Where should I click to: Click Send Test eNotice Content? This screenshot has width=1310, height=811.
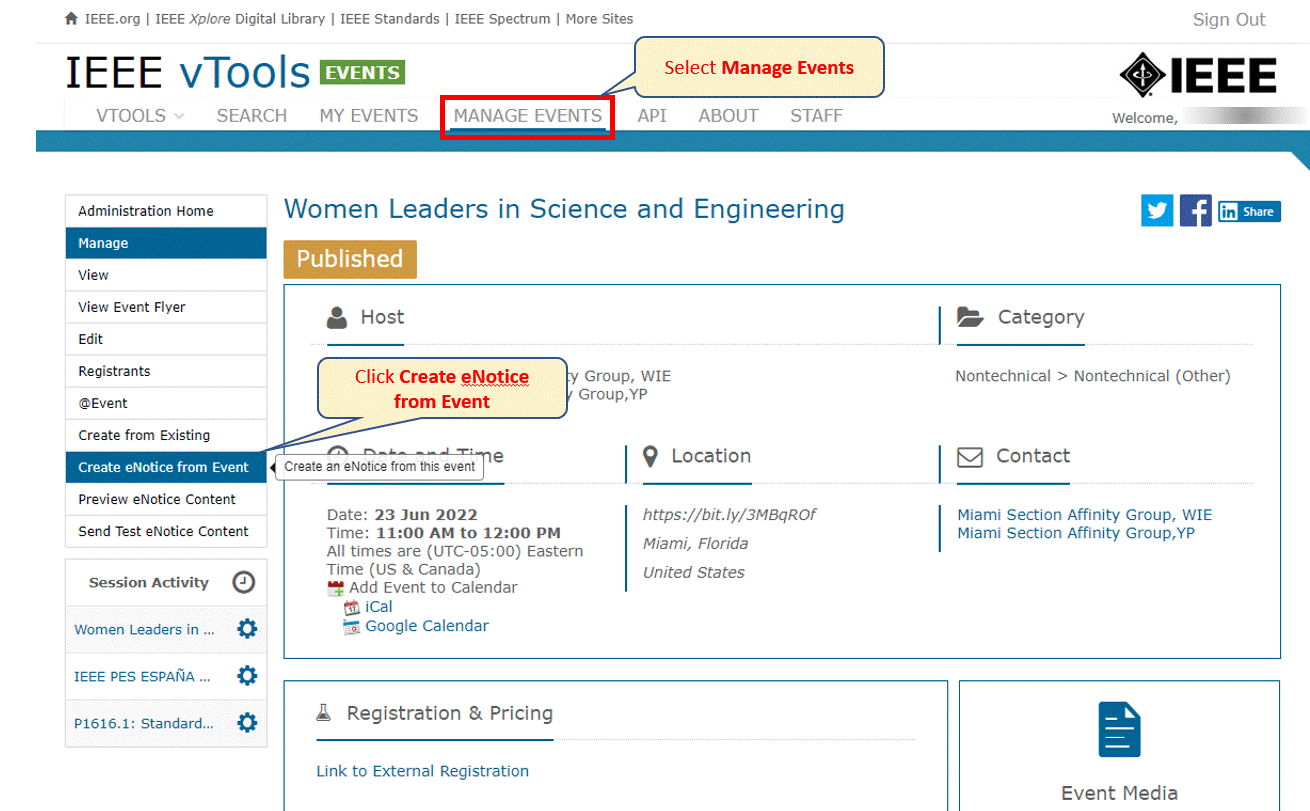(x=166, y=531)
